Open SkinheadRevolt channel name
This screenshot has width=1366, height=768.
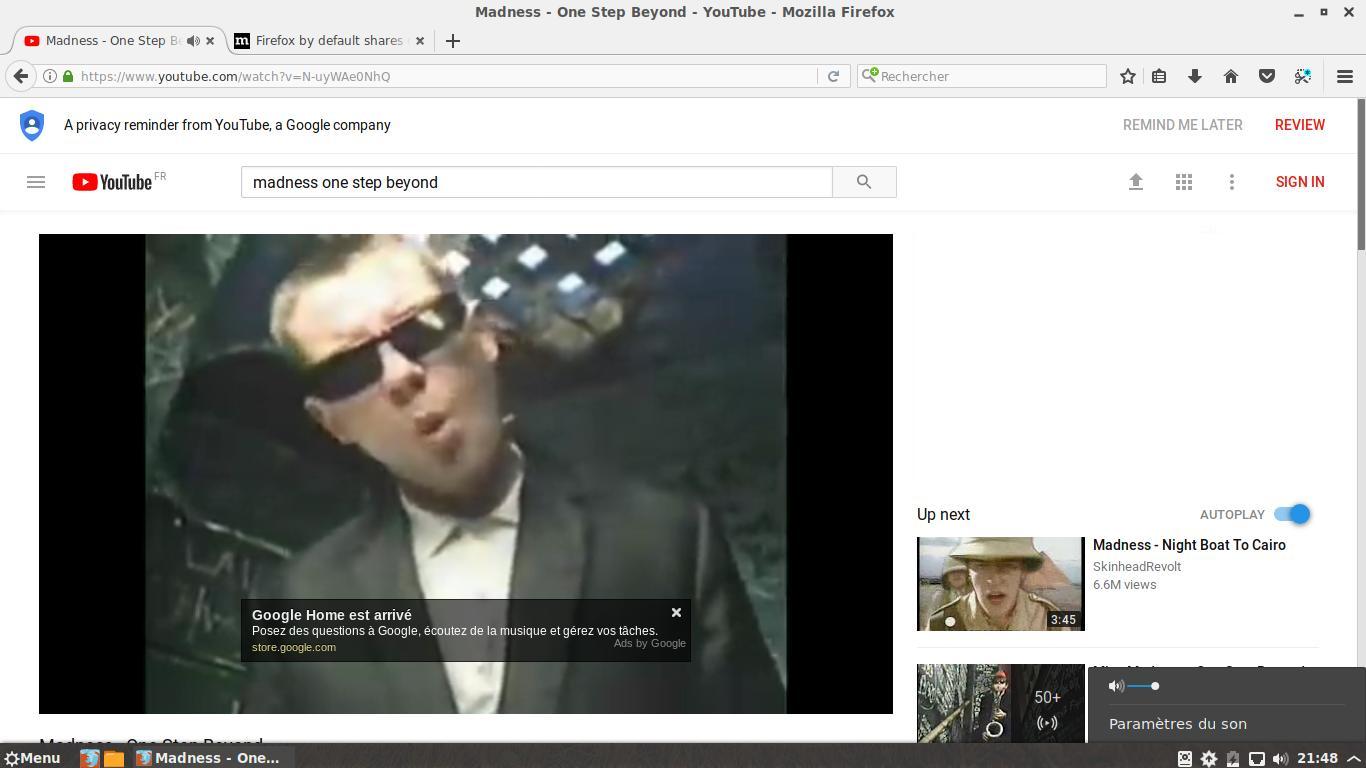1137,566
